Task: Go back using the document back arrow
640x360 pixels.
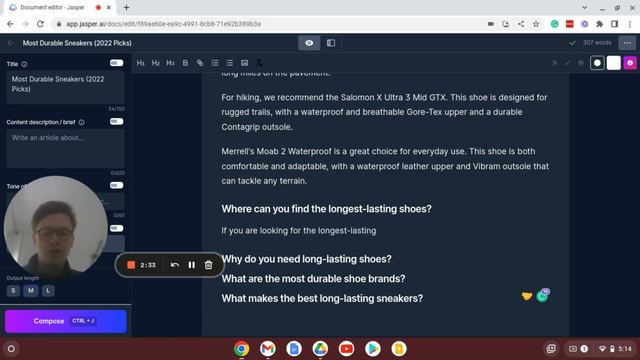Action: pyautogui.click(x=11, y=43)
